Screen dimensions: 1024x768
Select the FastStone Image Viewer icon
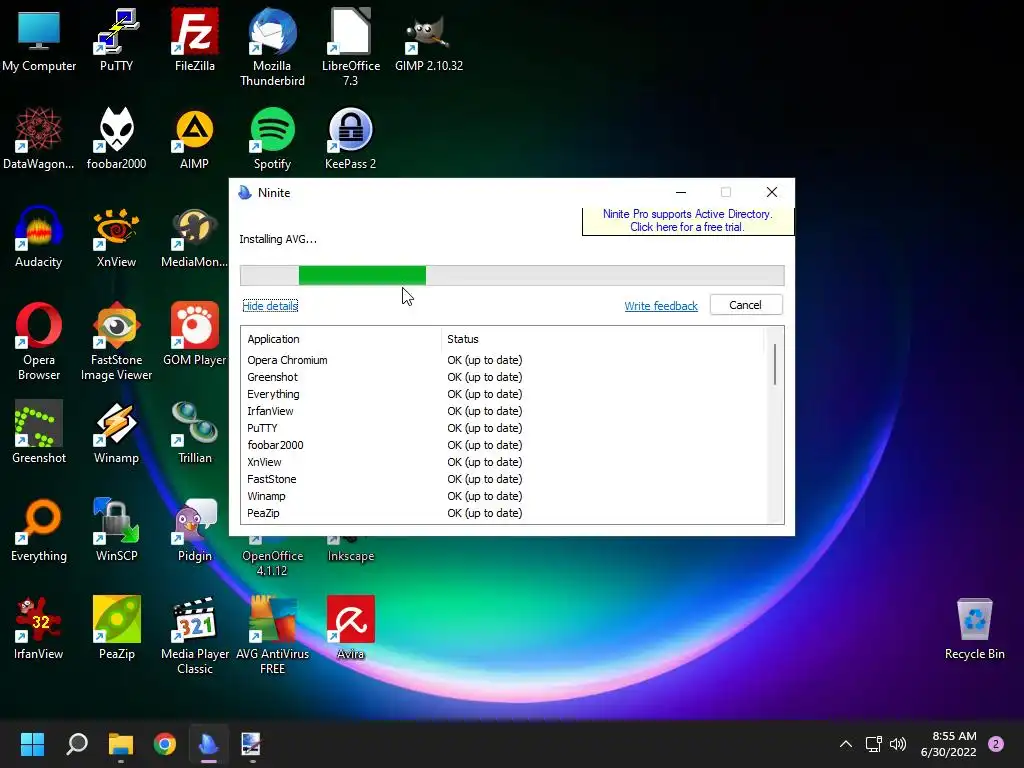[x=116, y=342]
